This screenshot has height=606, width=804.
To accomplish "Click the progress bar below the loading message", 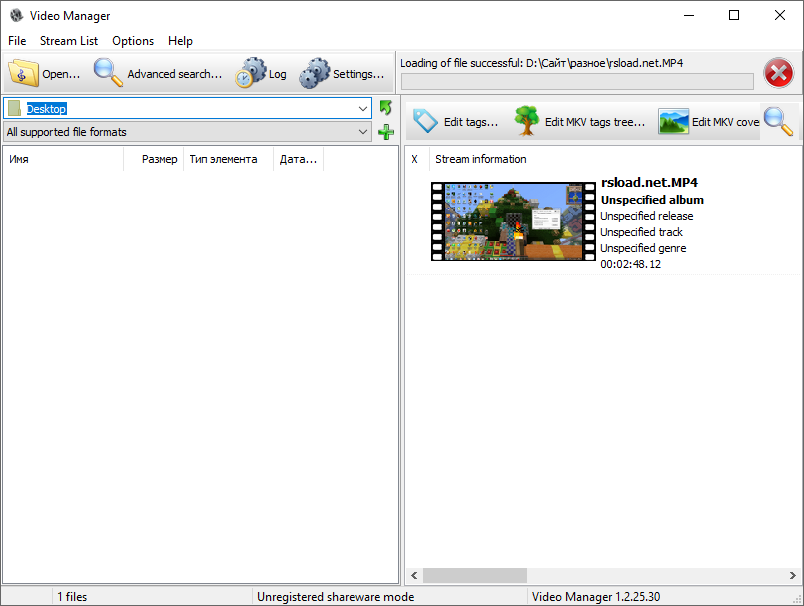I will tap(580, 82).
